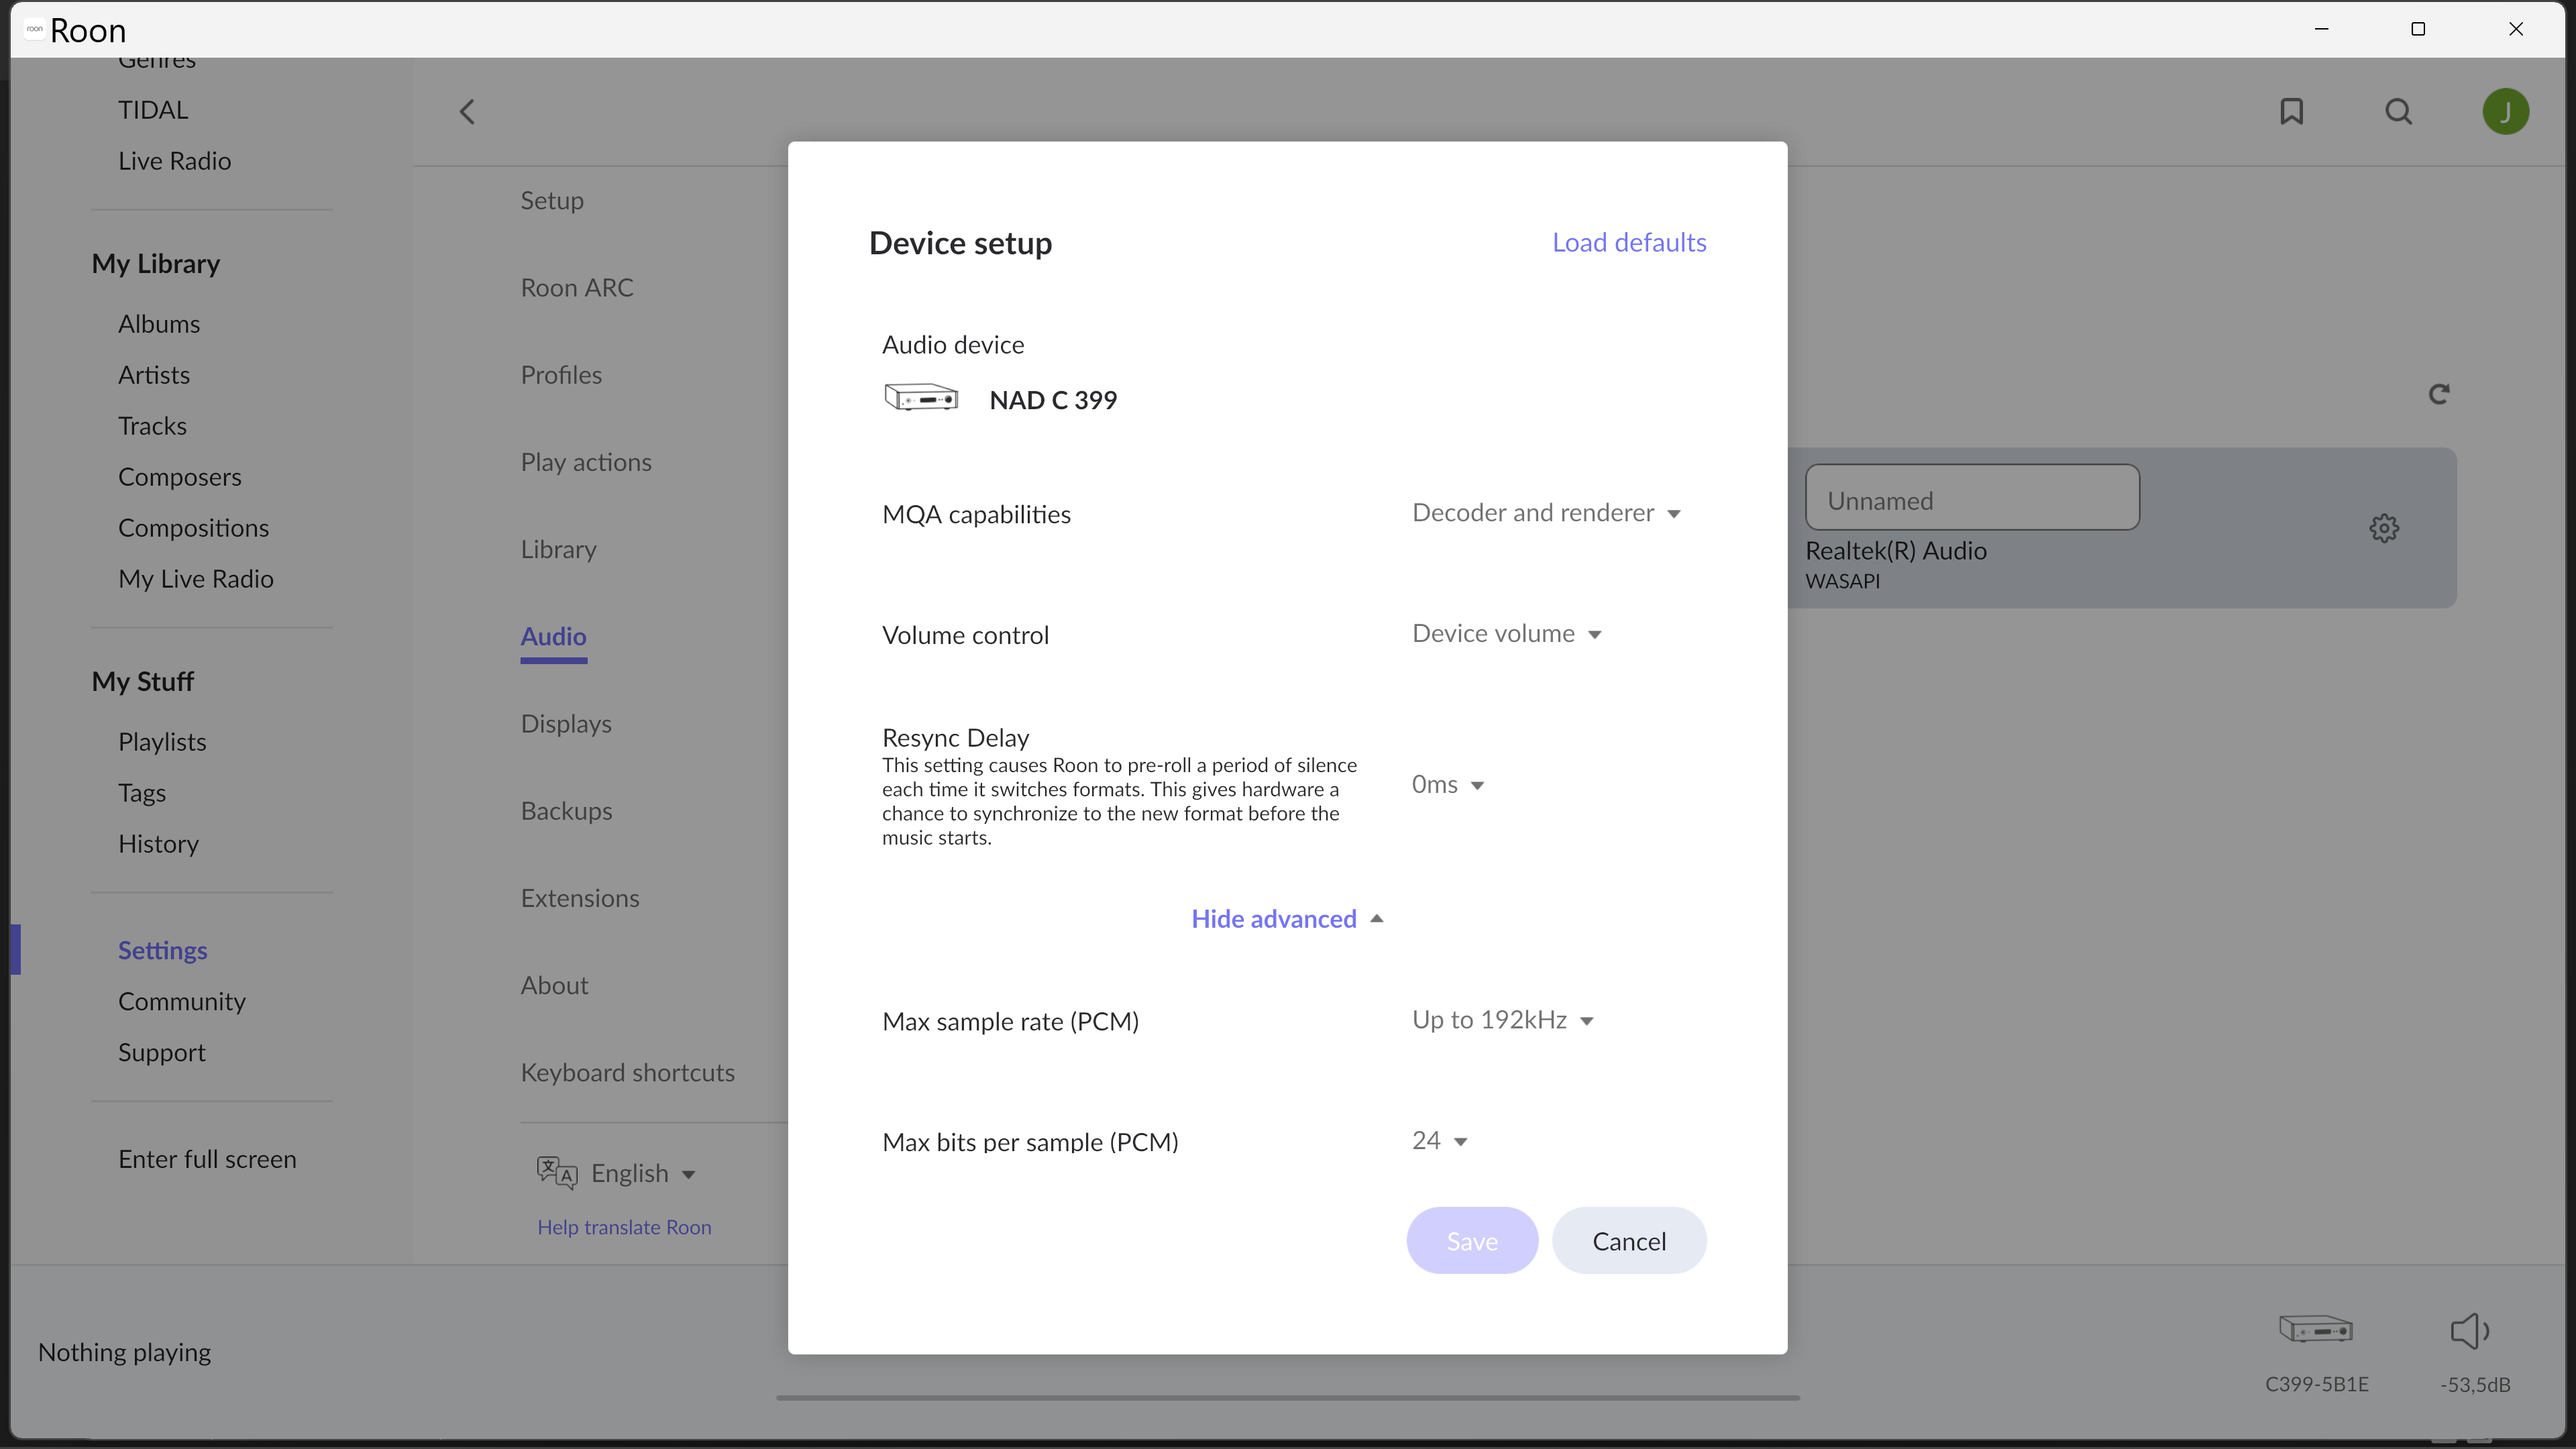Click the language translate icon next to English
This screenshot has height=1449, width=2576.
coord(557,1172)
